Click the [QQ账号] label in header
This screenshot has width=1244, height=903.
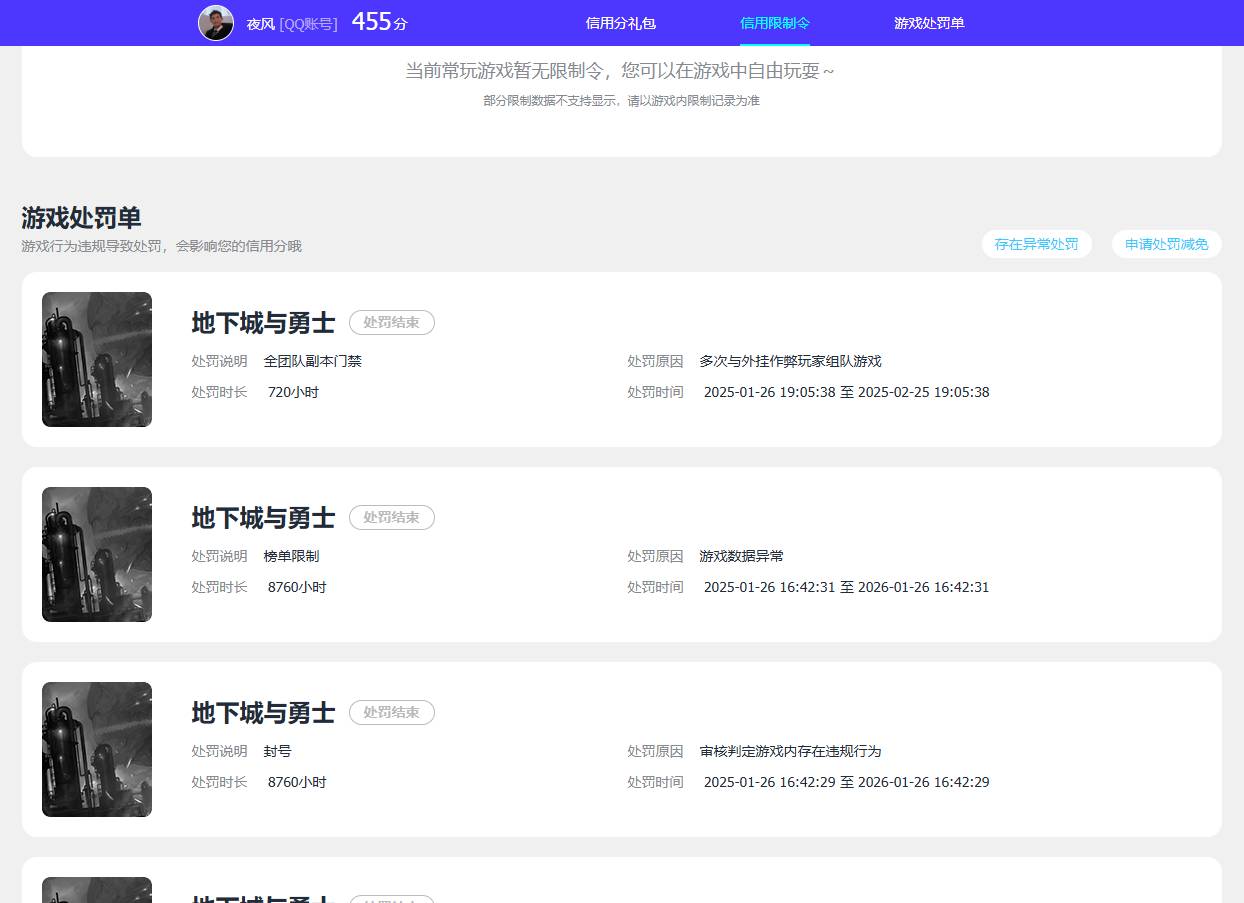[308, 24]
